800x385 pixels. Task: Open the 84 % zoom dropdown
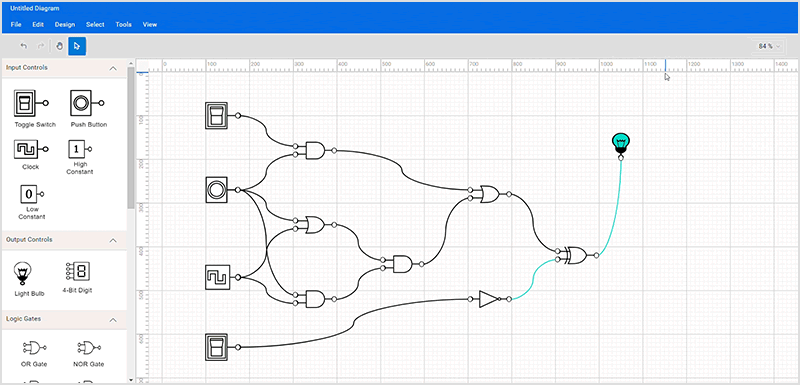click(769, 46)
